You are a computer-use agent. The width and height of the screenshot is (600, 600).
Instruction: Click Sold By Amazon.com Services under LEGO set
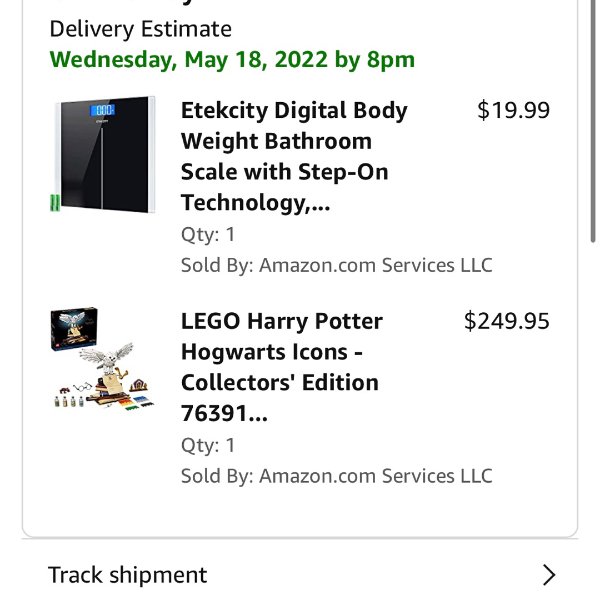coord(337,476)
